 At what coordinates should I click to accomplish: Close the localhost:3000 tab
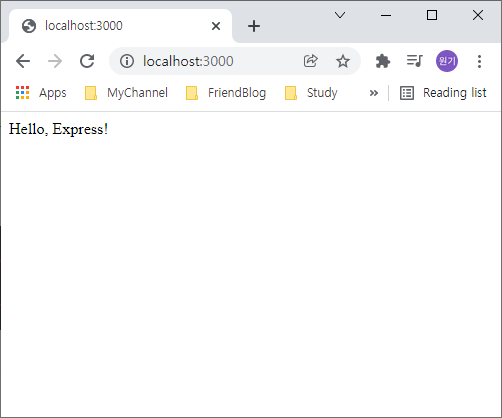[x=216, y=26]
